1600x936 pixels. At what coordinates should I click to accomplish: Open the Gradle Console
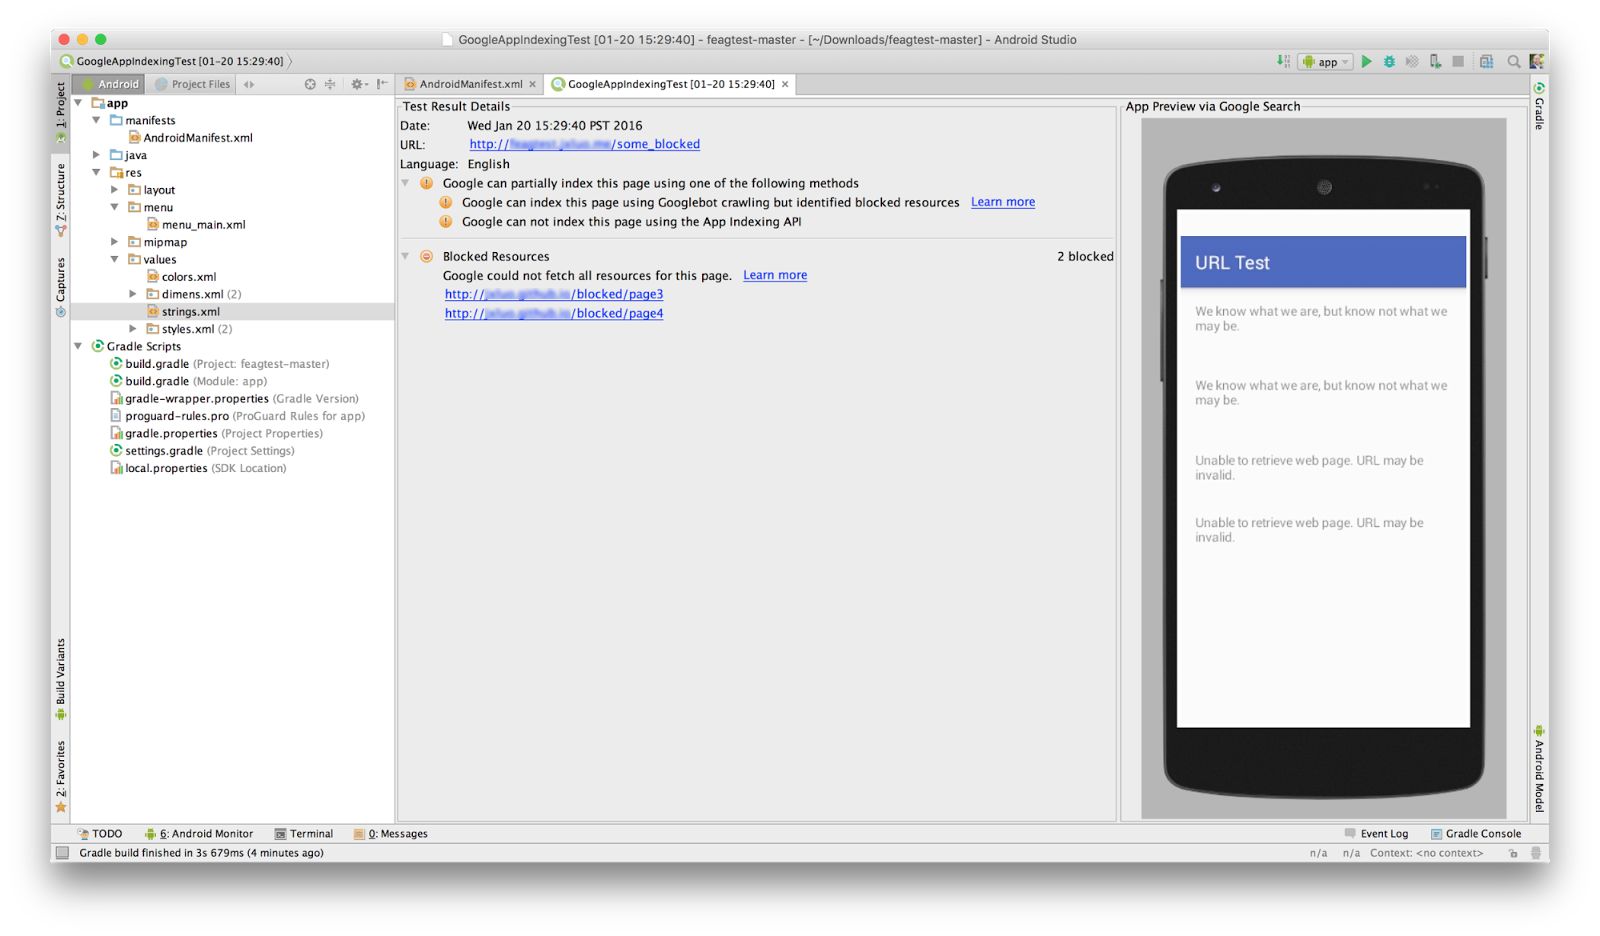coord(1476,834)
